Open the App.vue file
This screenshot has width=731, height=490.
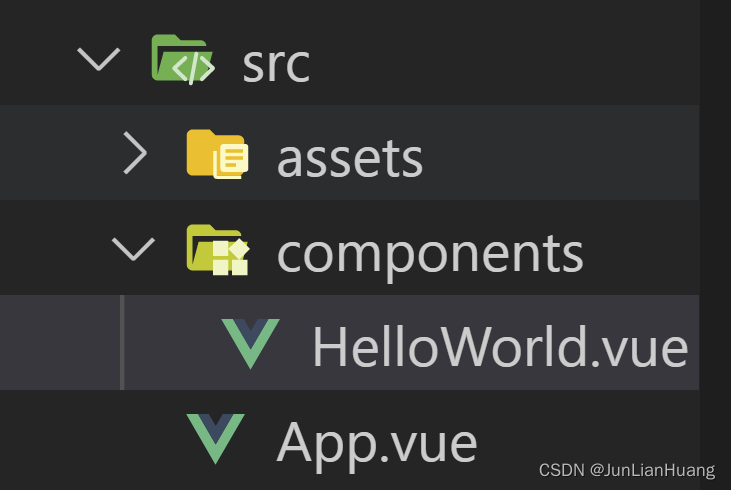tap(376, 441)
